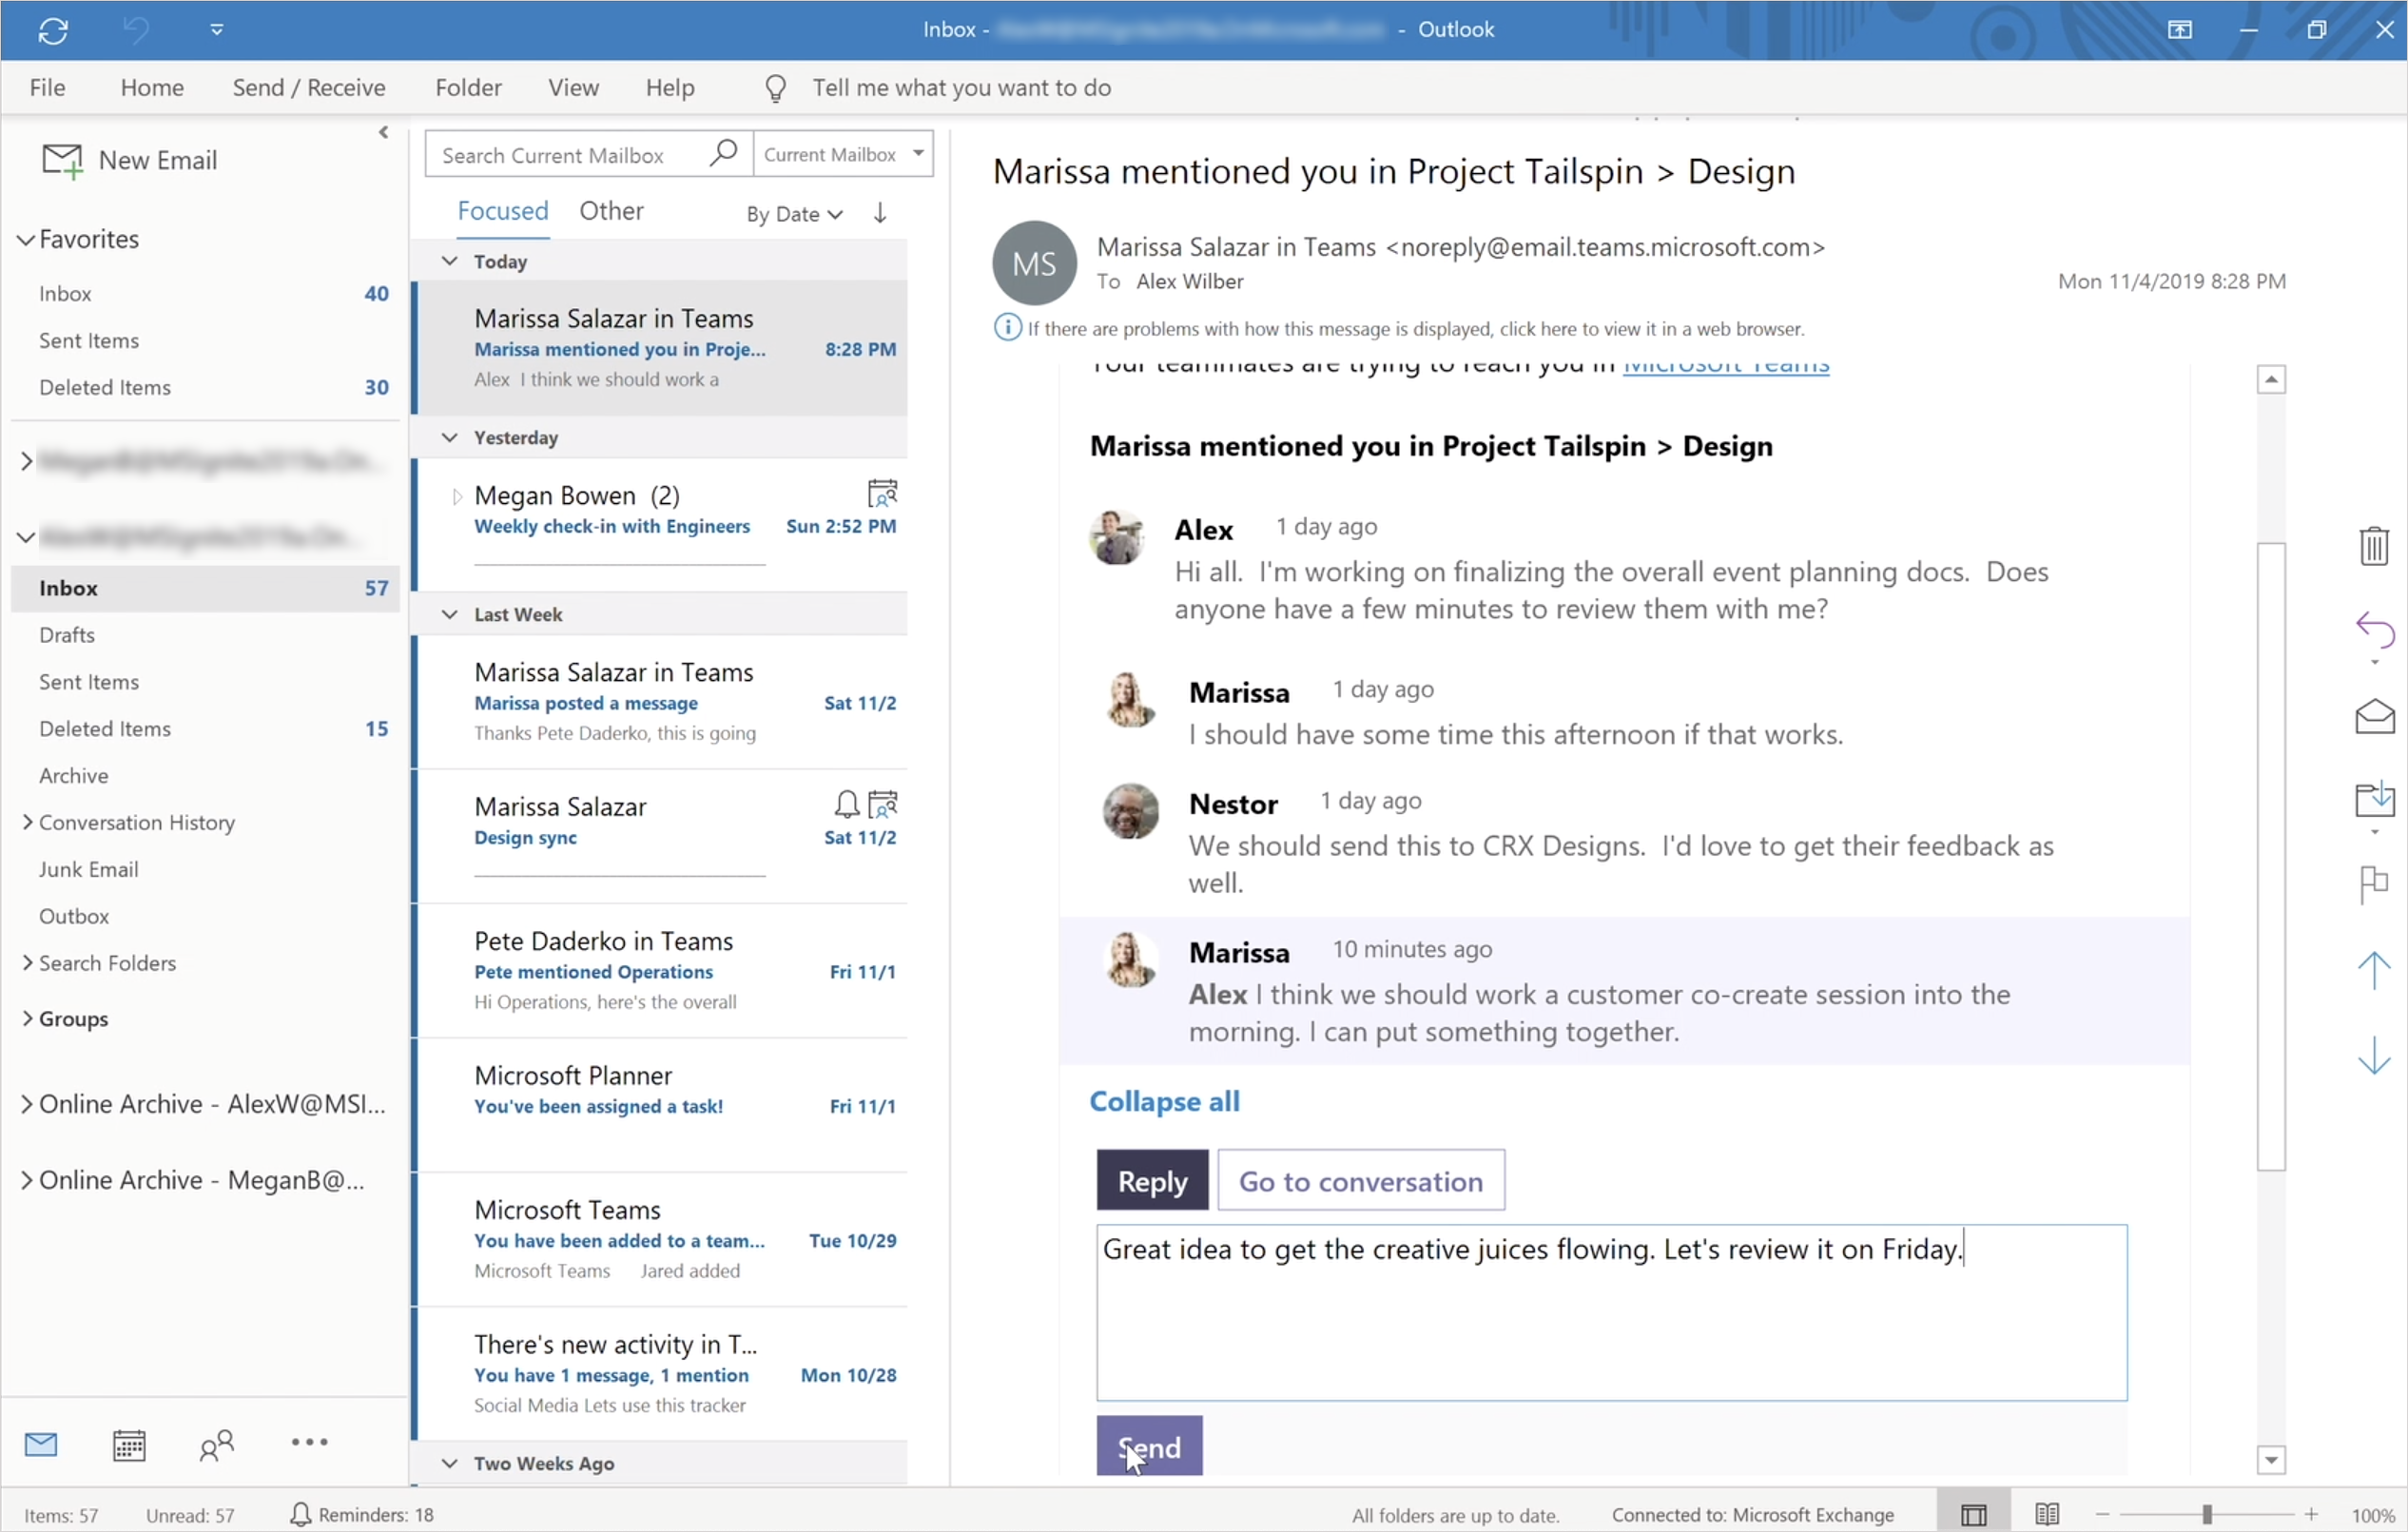Image resolution: width=2408 pixels, height=1532 pixels.
Task: Expand the Groups node
Action: pos(27,1019)
